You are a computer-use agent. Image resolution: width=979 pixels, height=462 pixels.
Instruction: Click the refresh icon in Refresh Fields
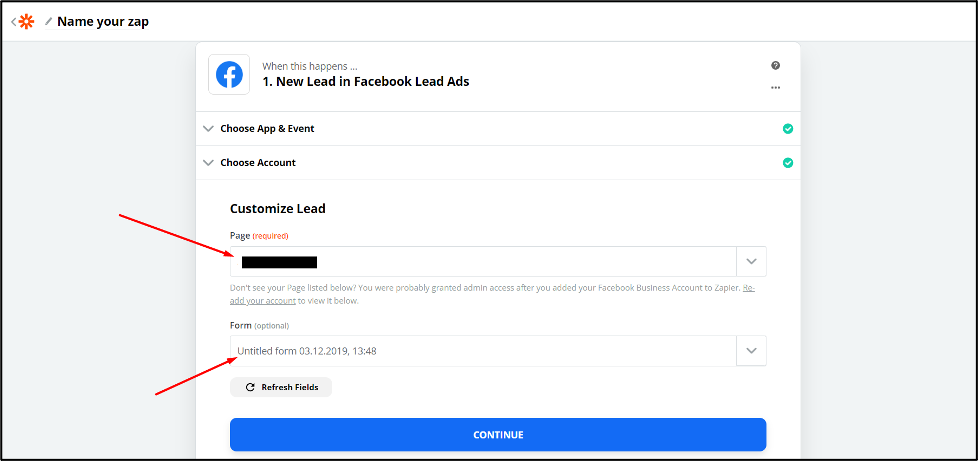point(250,387)
